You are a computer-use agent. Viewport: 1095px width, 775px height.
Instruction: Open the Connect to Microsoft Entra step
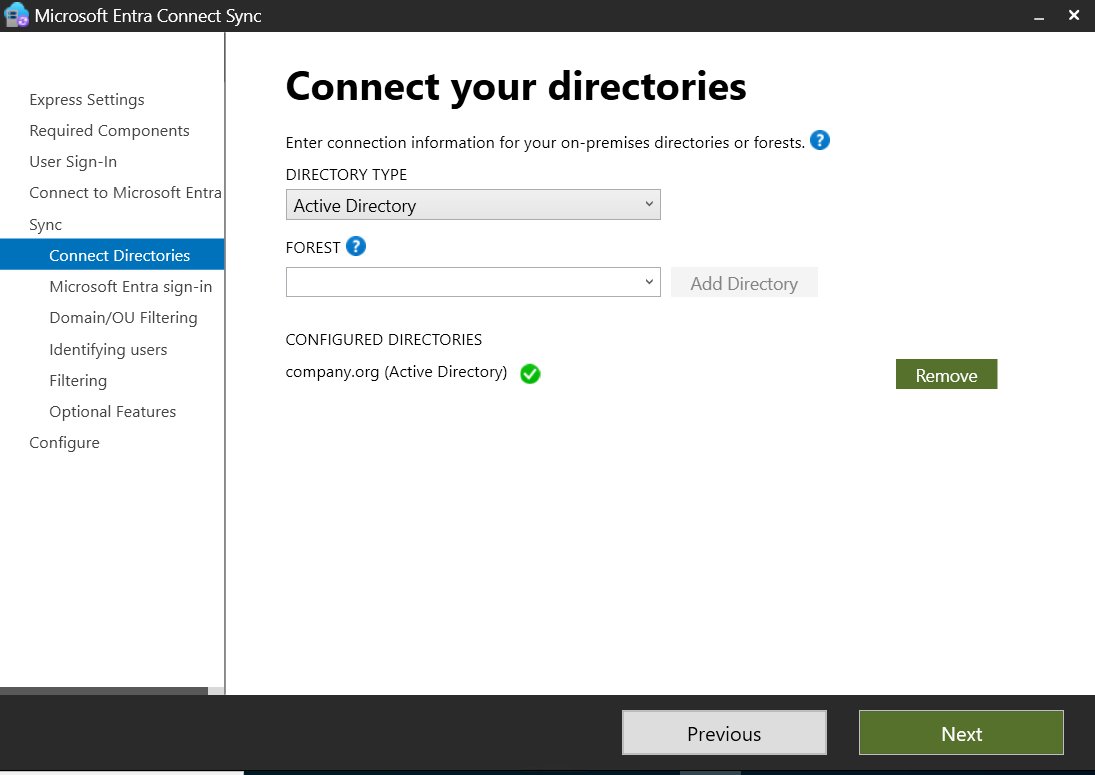point(125,193)
